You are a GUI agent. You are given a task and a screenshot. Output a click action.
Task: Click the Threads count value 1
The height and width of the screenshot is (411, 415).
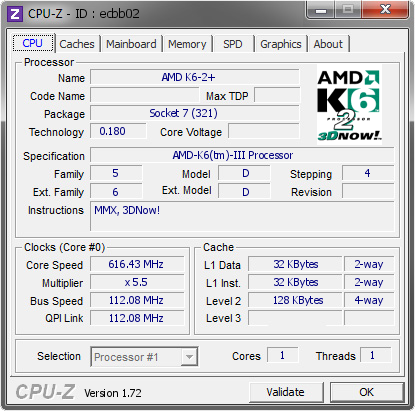click(373, 355)
